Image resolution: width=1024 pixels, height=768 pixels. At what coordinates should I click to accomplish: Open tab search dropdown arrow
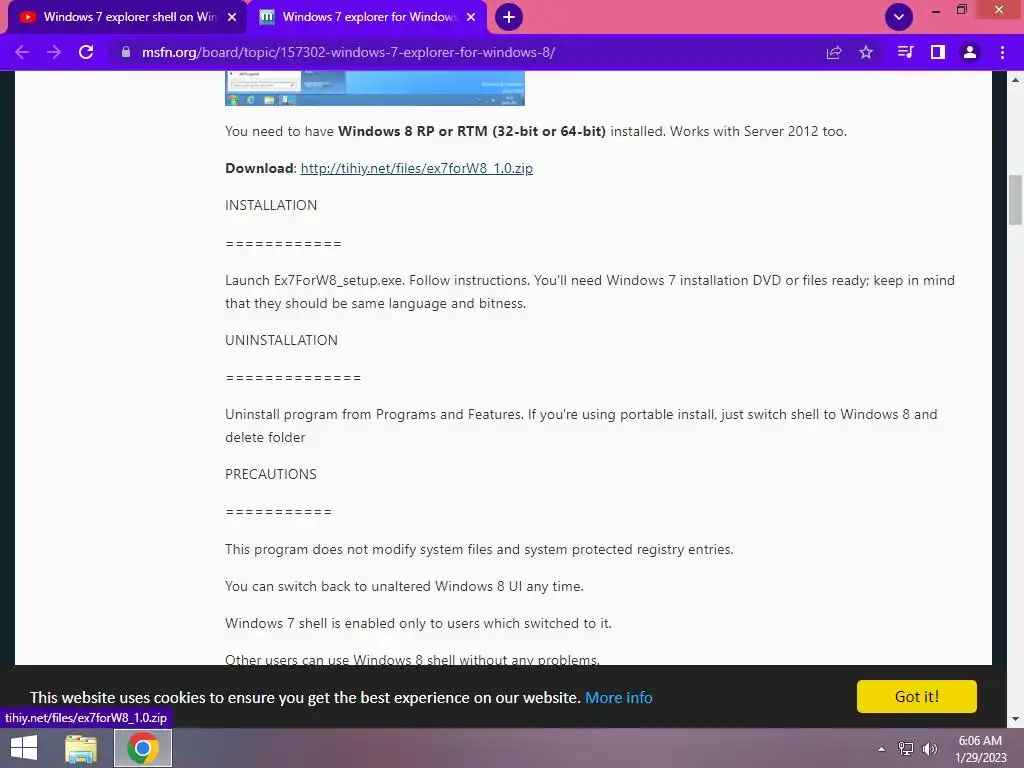(899, 17)
